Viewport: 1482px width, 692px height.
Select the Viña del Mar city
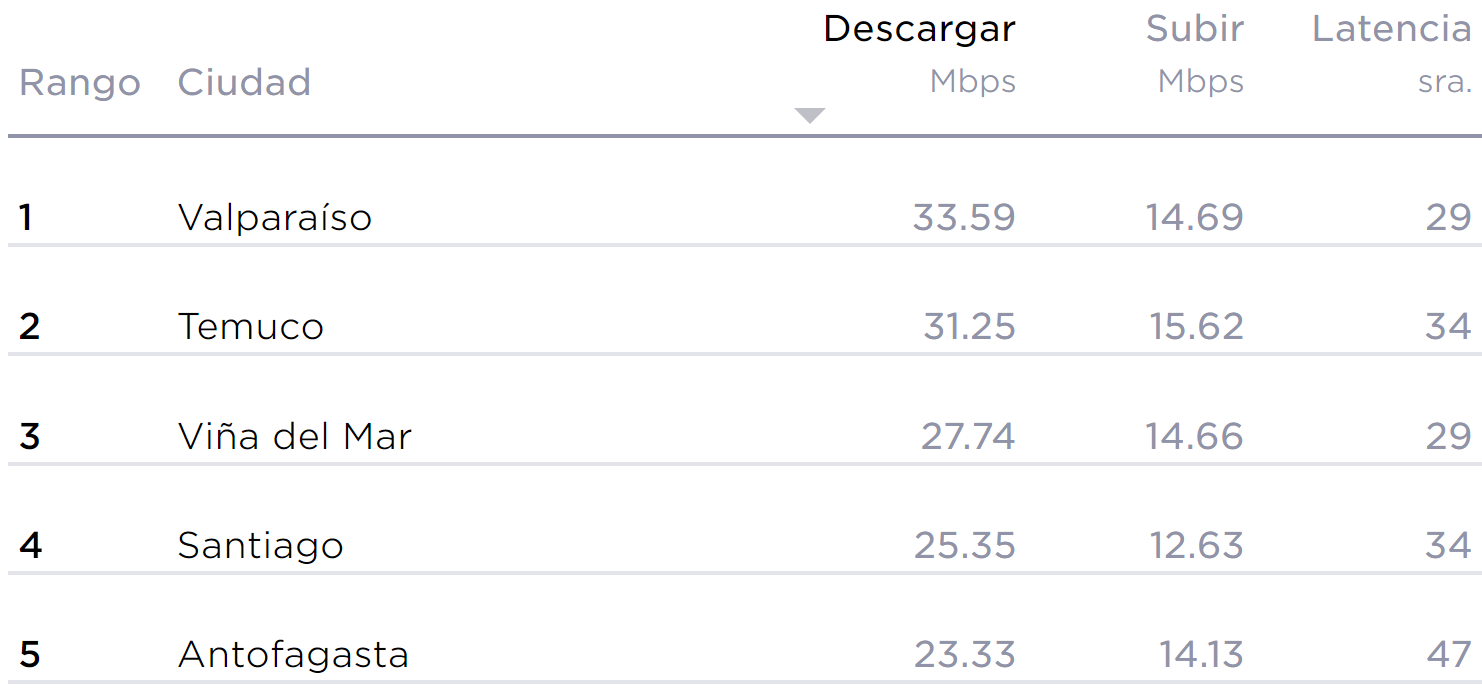(x=295, y=436)
